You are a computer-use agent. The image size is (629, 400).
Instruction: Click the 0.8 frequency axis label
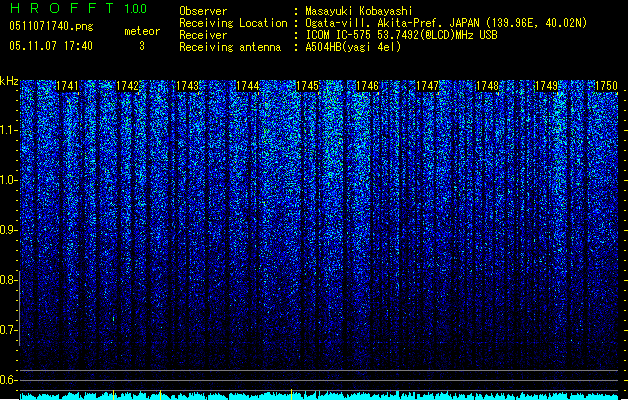pos(9,280)
